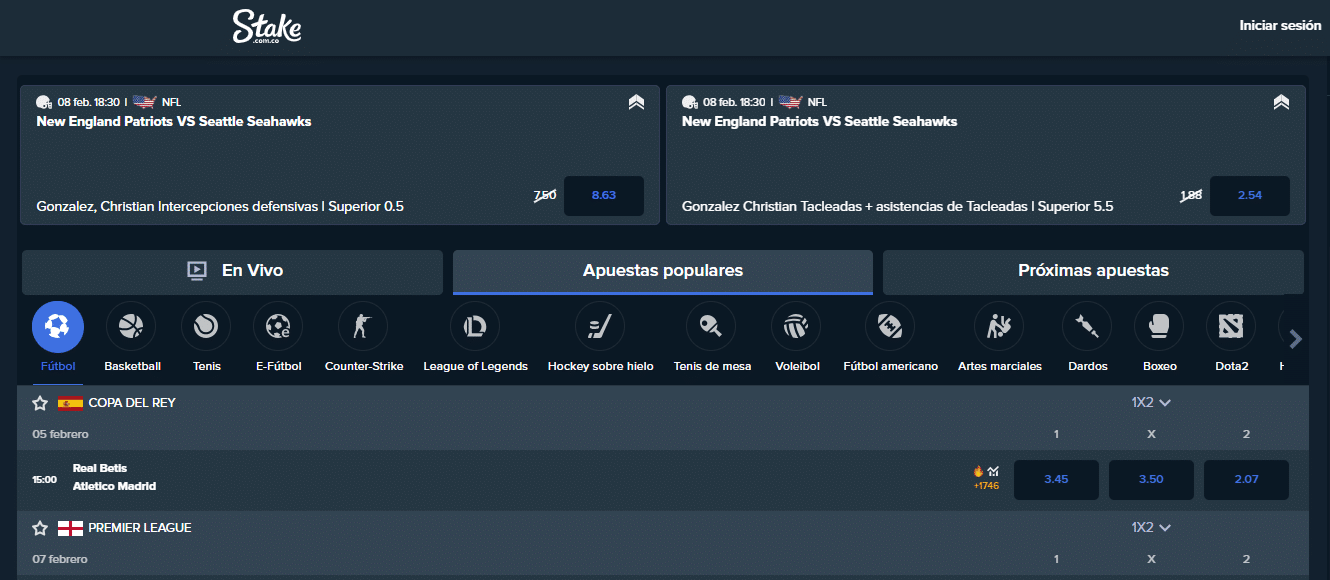Reveal more sports with right arrow
This screenshot has height=580, width=1330.
coord(1295,338)
